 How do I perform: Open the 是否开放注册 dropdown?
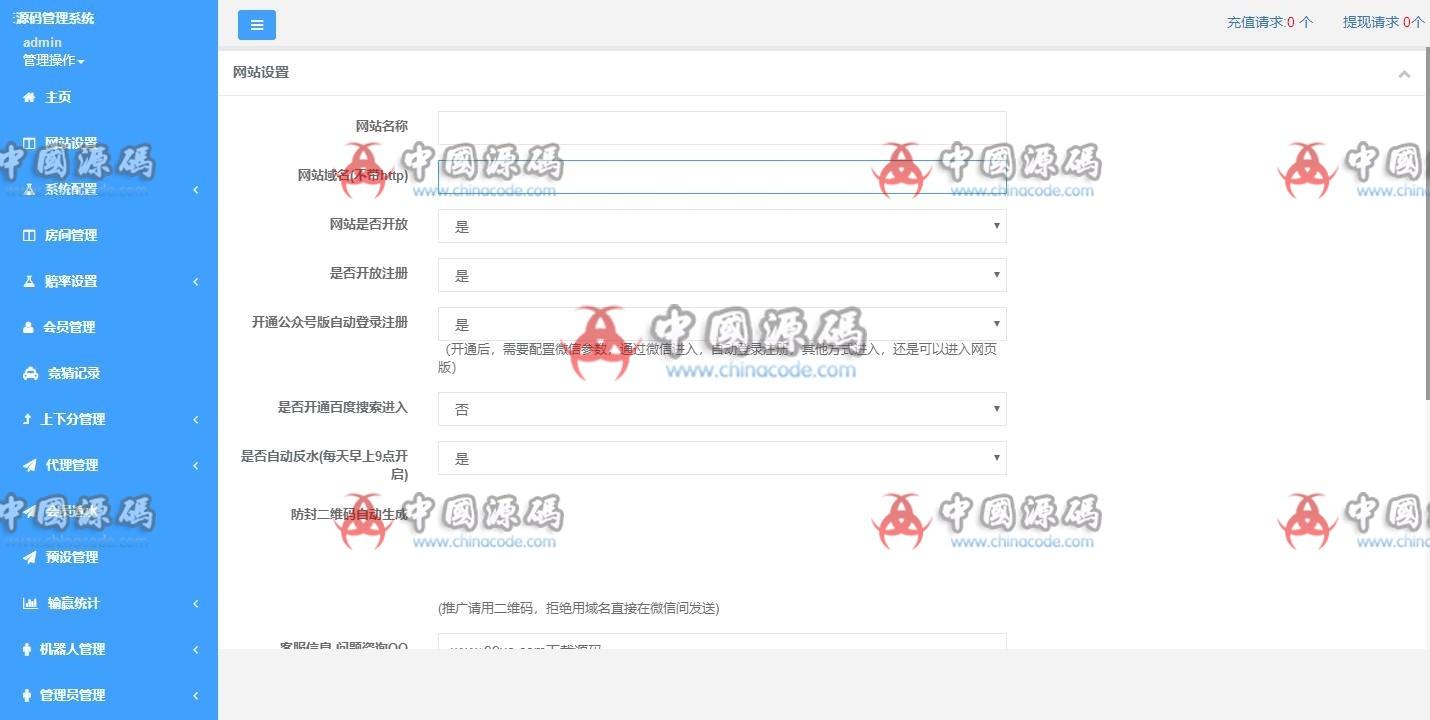(x=722, y=275)
